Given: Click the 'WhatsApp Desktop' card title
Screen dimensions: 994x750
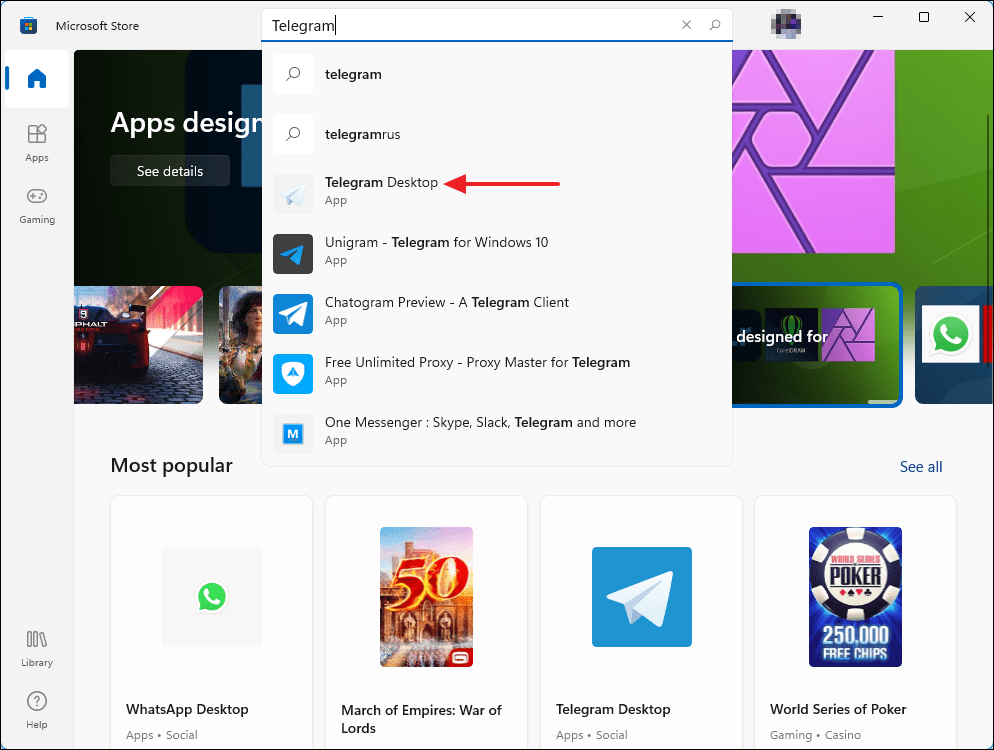Looking at the screenshot, I should pos(187,709).
